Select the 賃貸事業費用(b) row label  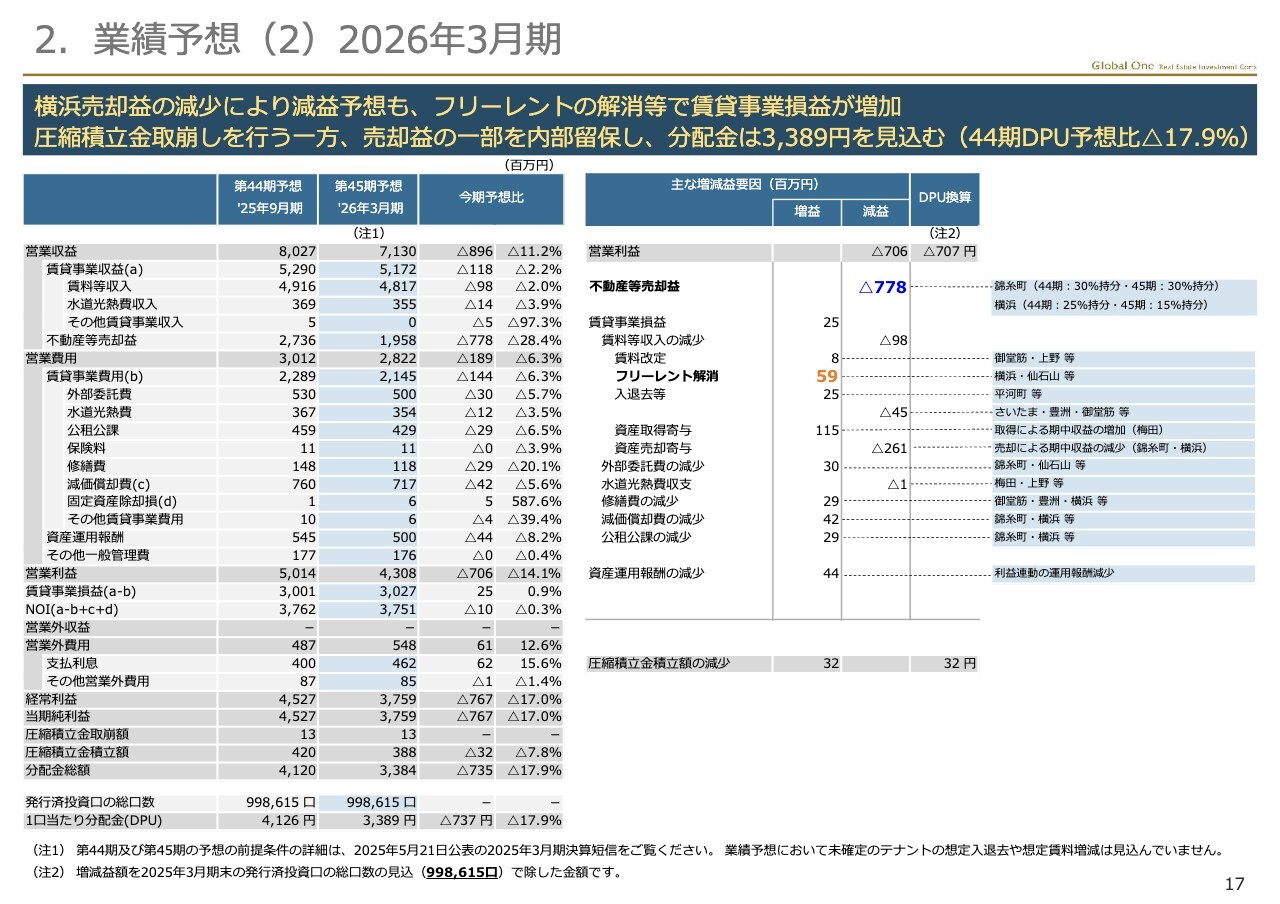[95, 377]
